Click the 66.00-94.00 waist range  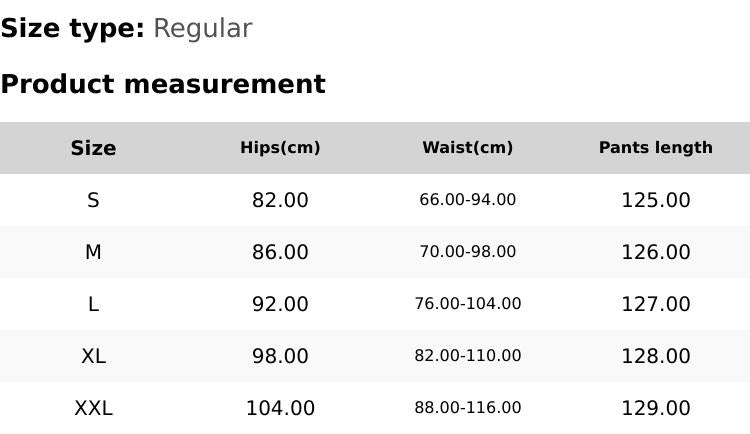pos(467,200)
